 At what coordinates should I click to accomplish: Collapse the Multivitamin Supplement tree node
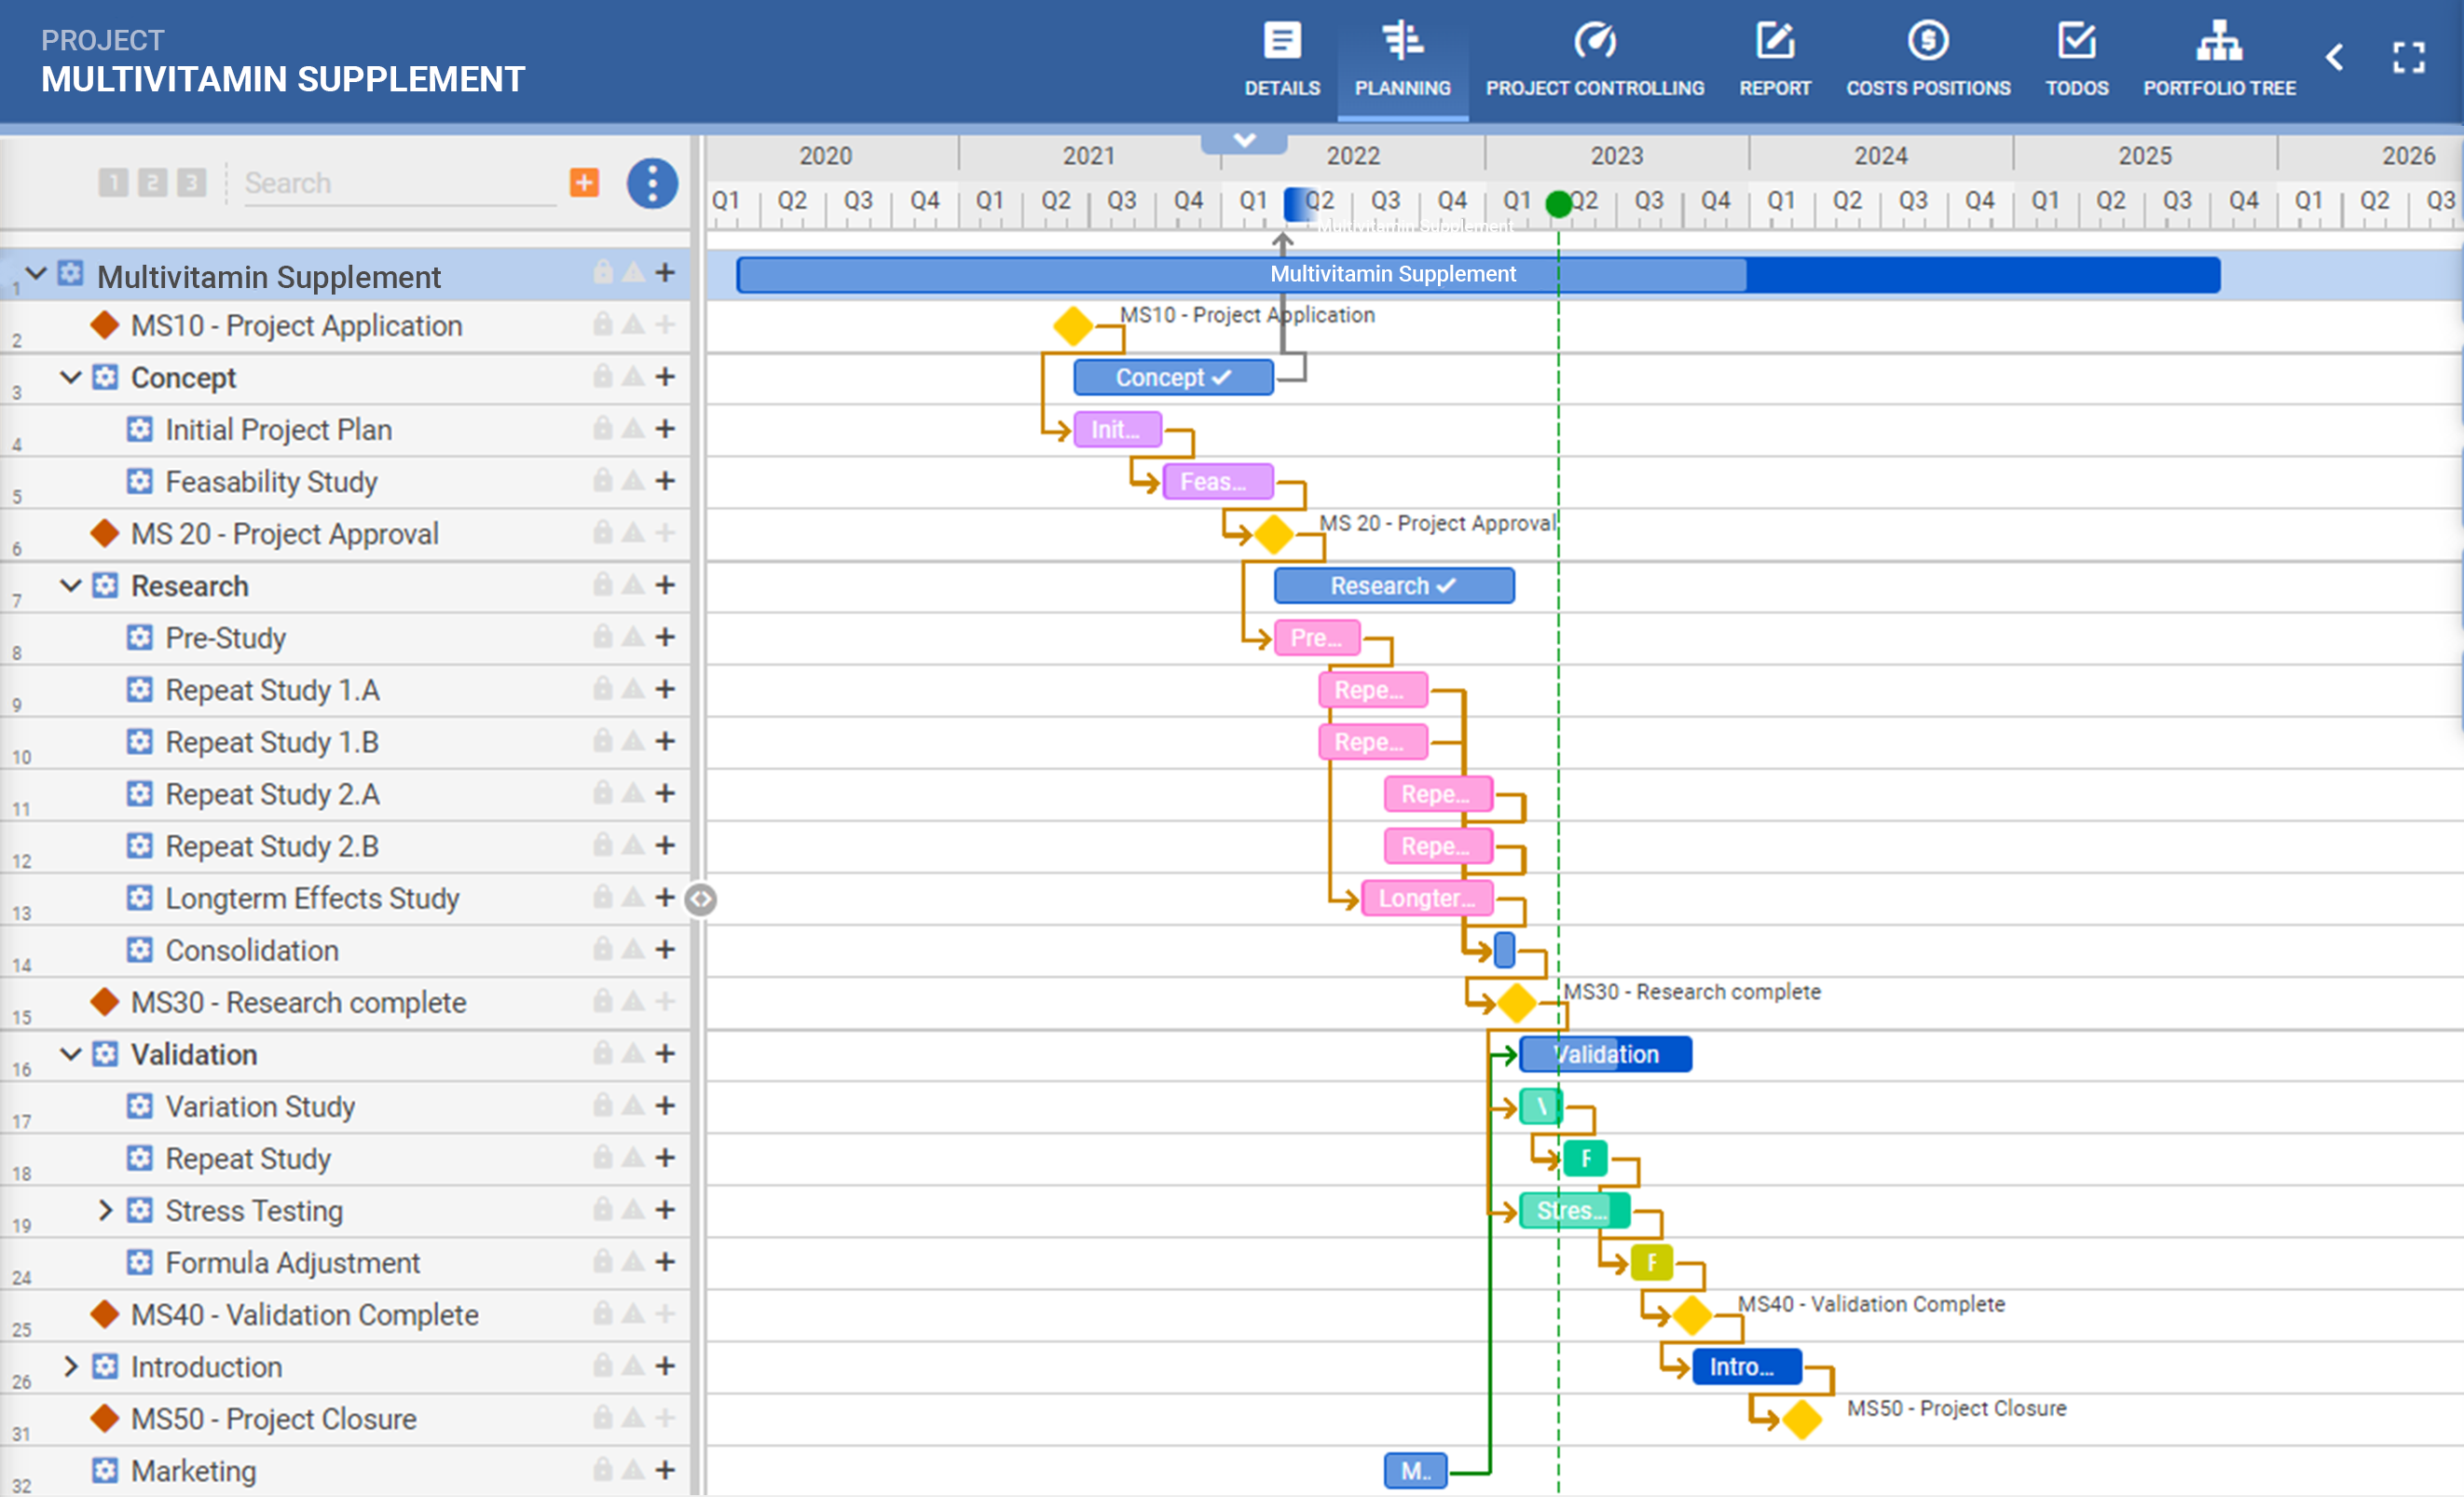(37, 273)
